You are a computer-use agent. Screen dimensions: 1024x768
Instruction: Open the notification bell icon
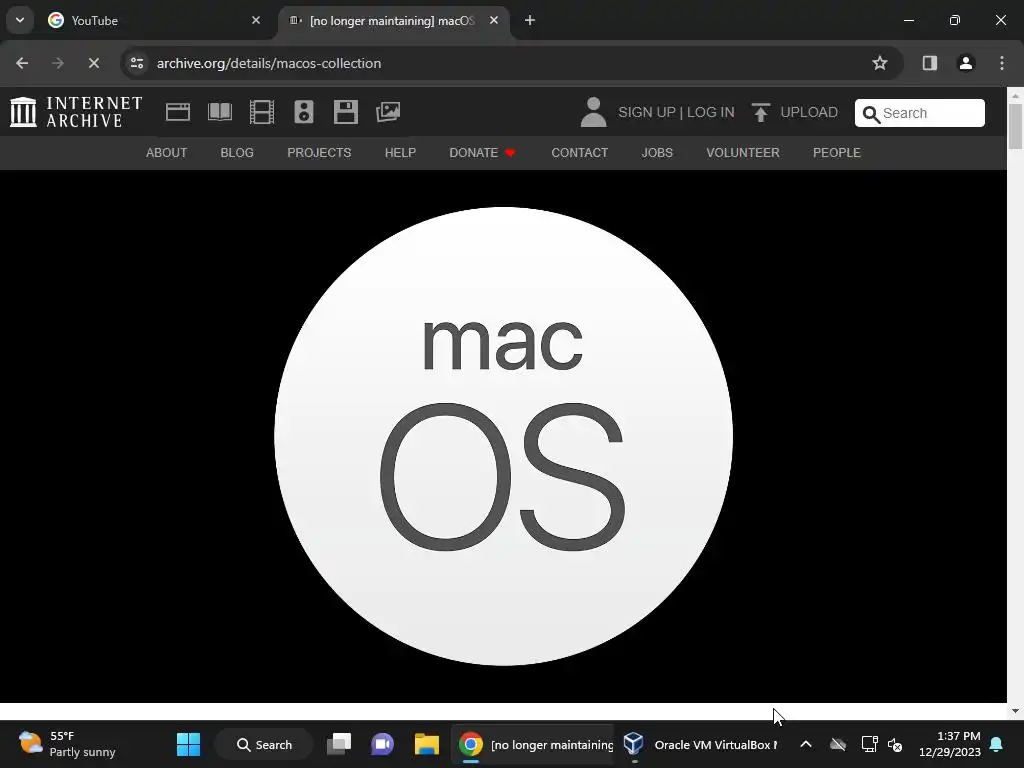coord(997,744)
